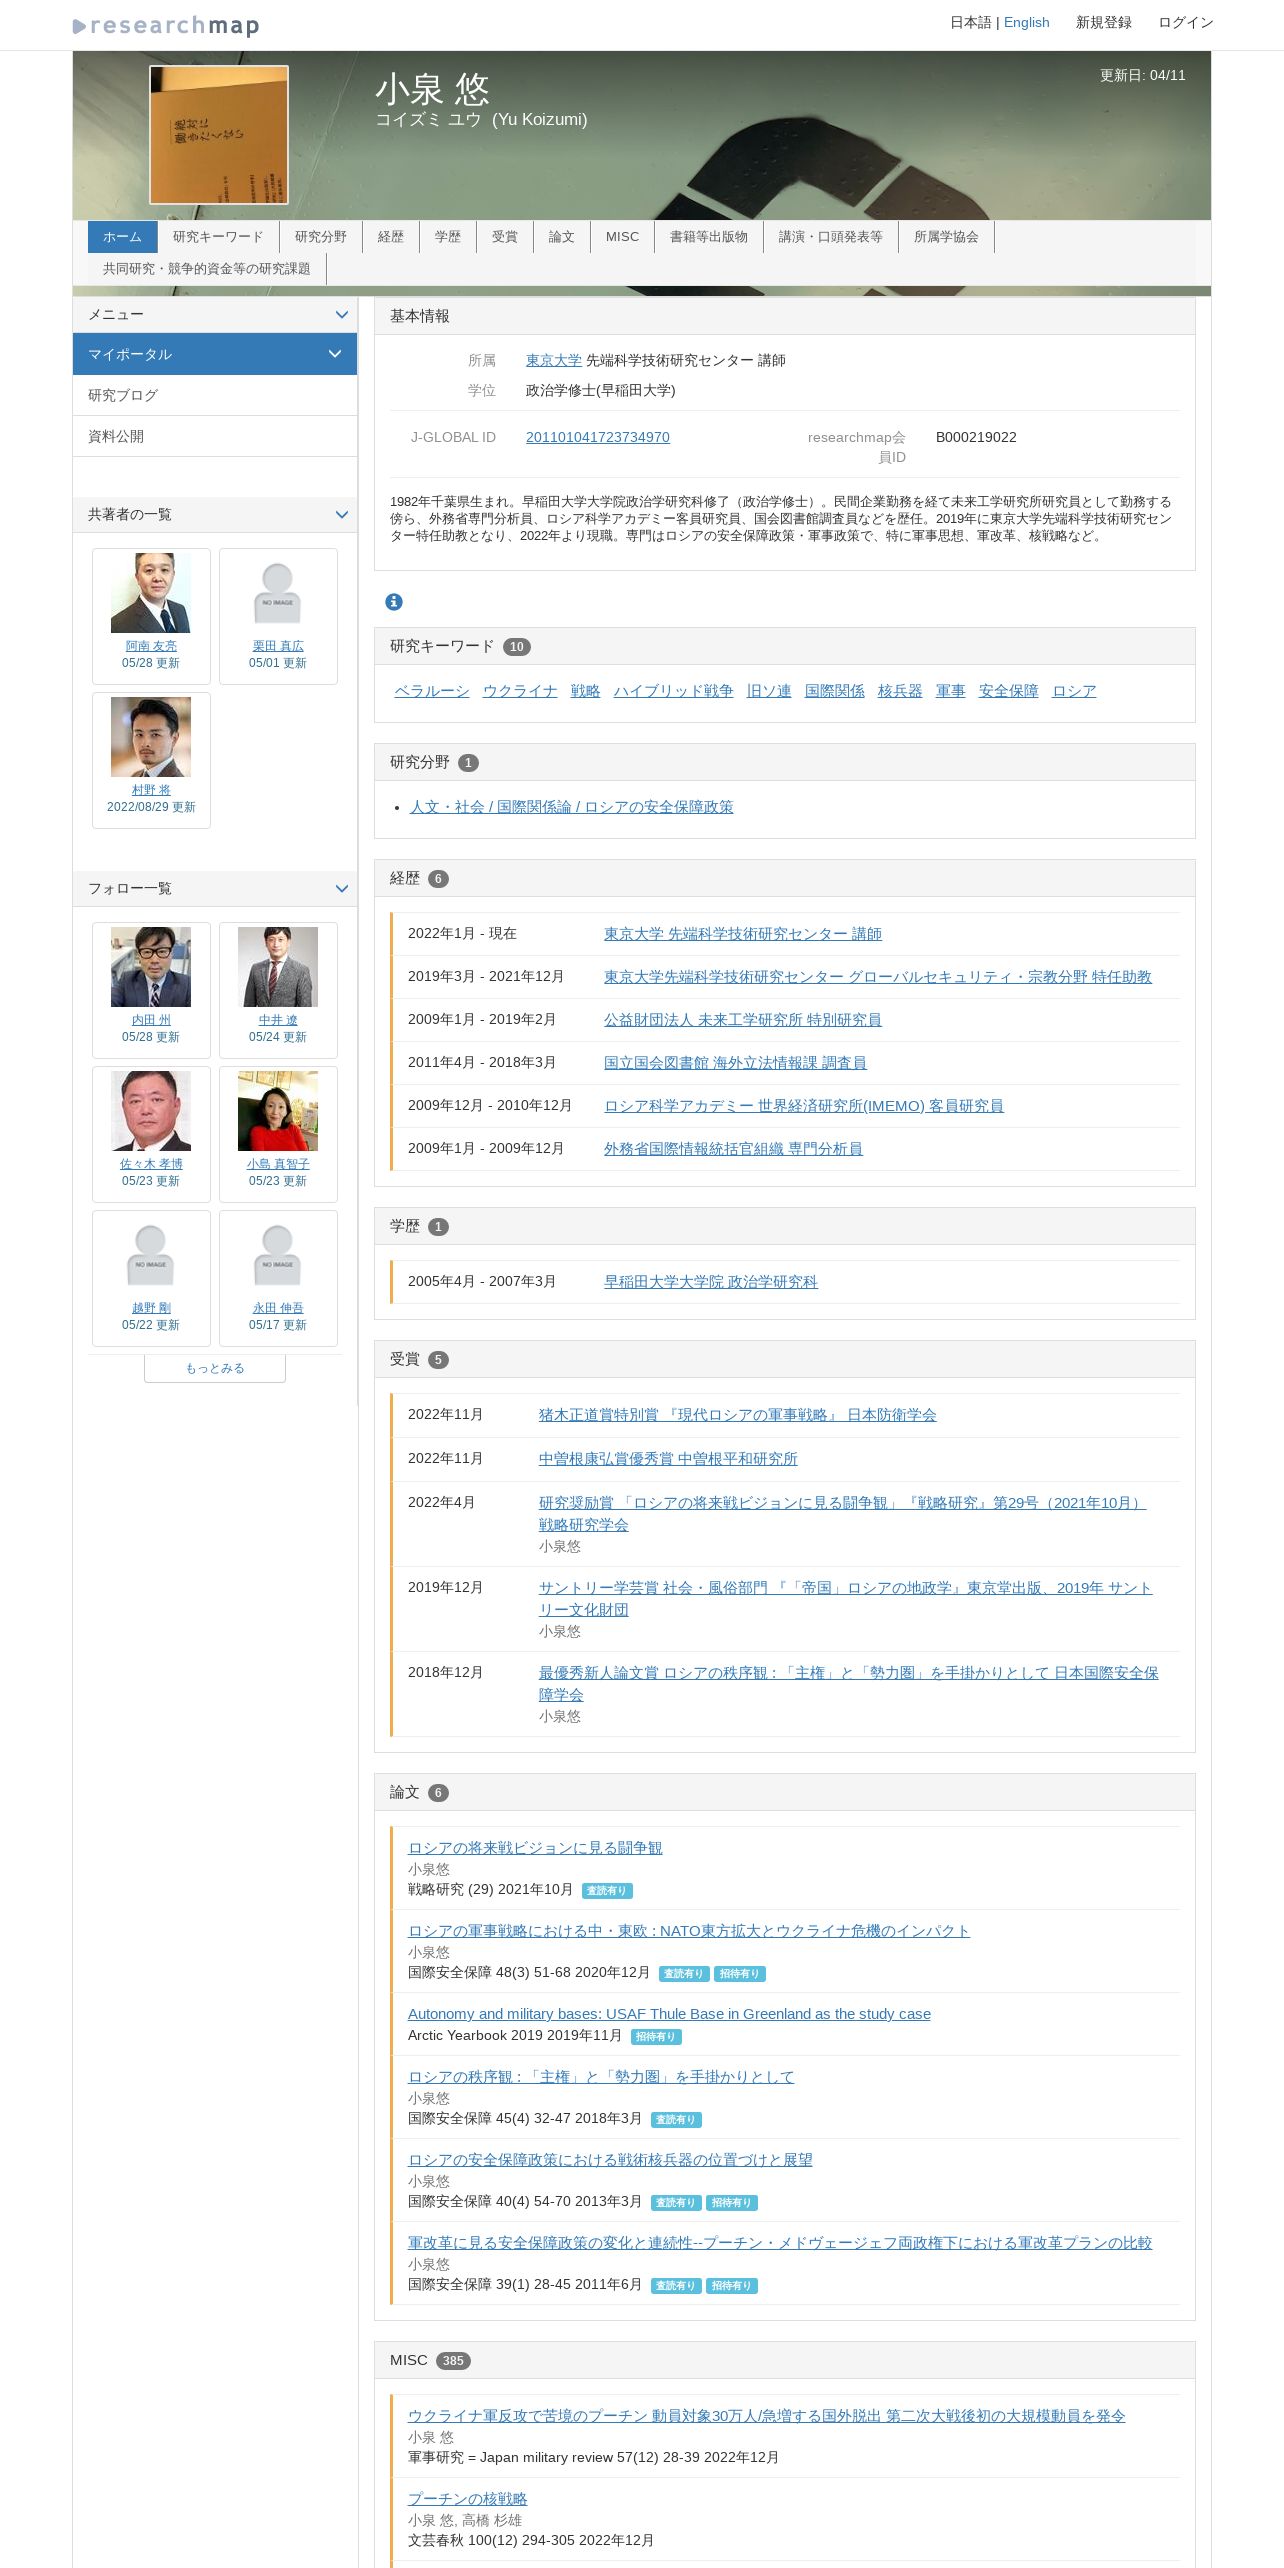Open 人文・社会 / 国際関係論 research field link

572,807
